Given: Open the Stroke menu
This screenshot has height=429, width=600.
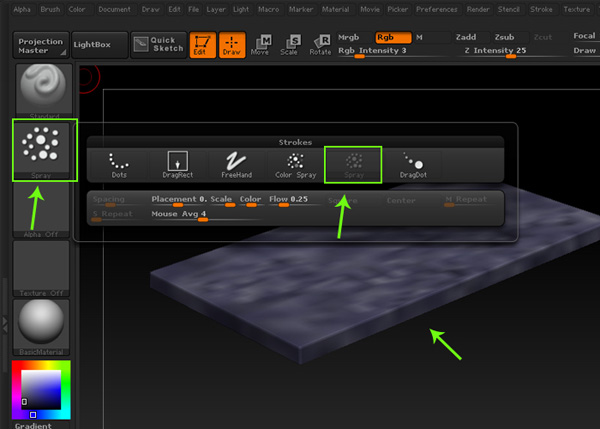Looking at the screenshot, I should click(541, 10).
